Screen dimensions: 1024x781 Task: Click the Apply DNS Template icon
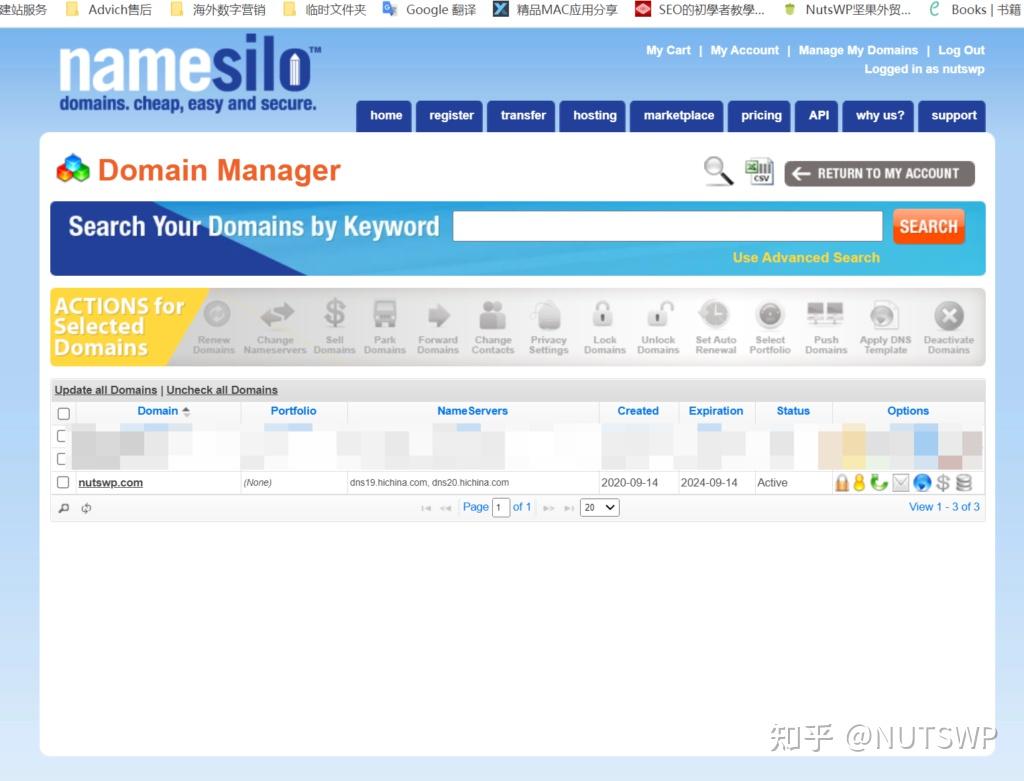(885, 315)
